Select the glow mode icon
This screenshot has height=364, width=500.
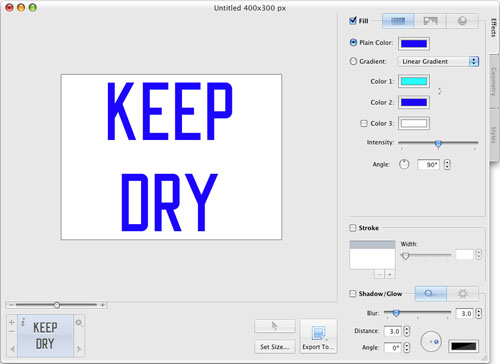(463, 294)
